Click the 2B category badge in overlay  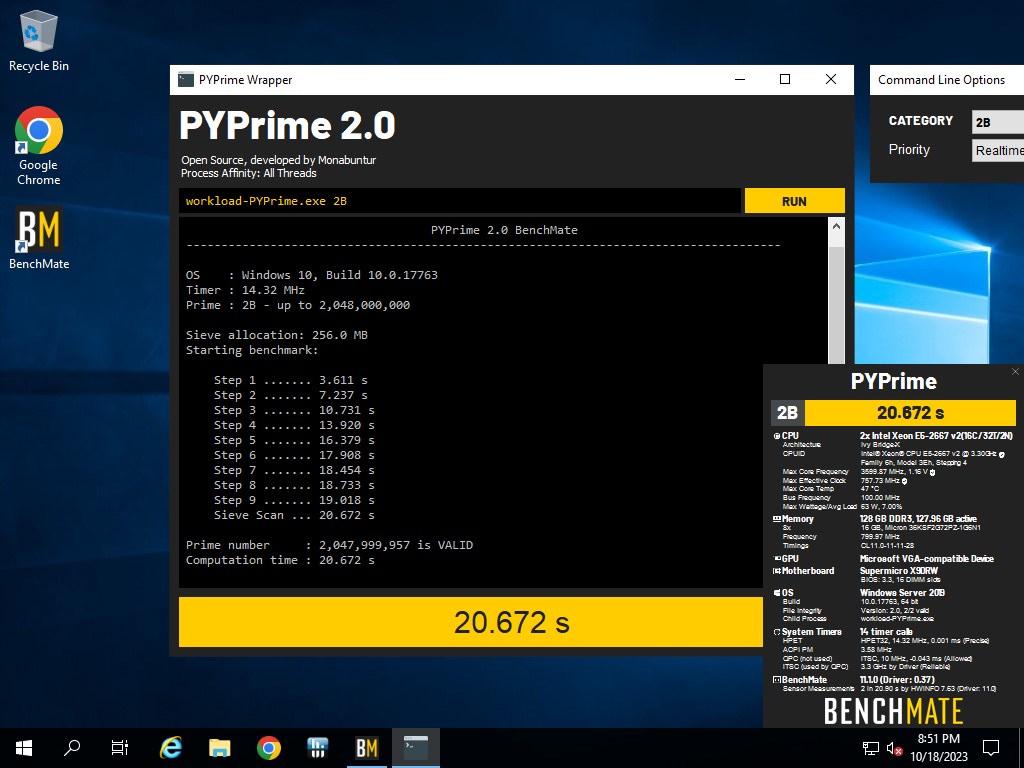[788, 413]
